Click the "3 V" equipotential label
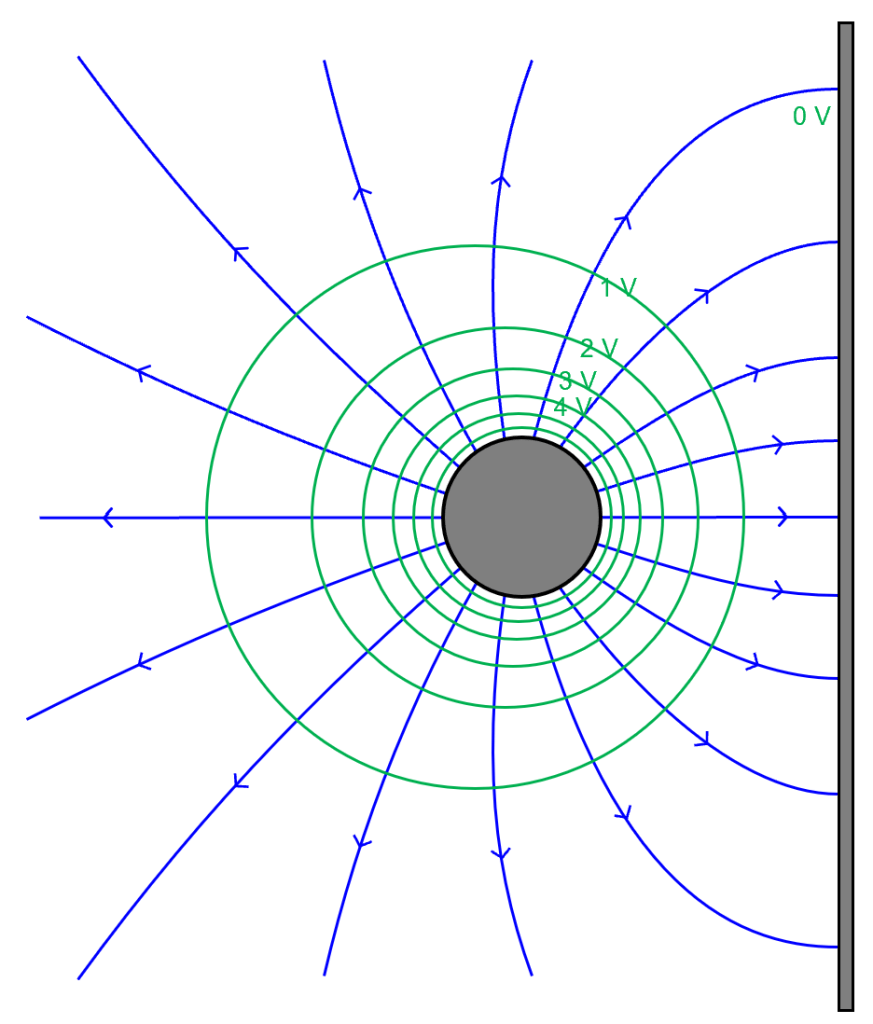Image resolution: width=873 pixels, height=1024 pixels. pyautogui.click(x=577, y=381)
